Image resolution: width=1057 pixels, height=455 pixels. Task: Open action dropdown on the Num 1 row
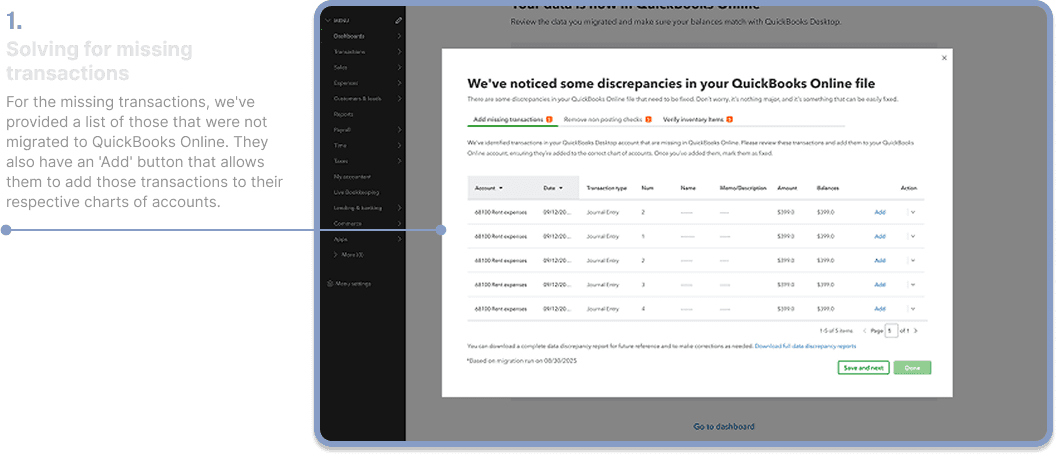tap(913, 237)
